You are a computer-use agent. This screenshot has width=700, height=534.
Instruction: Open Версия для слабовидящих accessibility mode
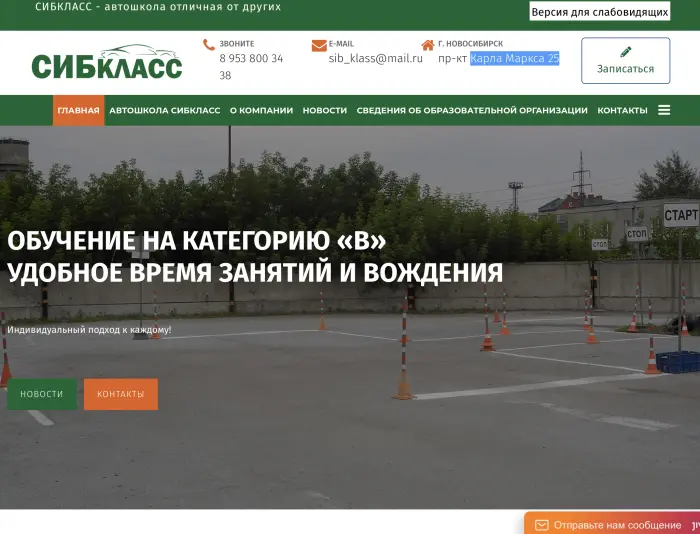pos(599,12)
